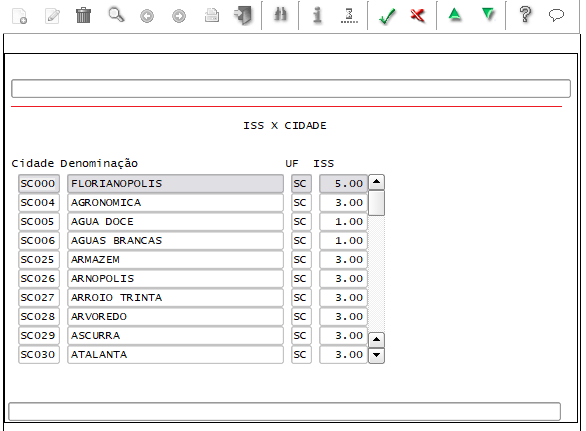Click the magnifying glass search icon
Screen dimensions: 586x431
point(116,15)
